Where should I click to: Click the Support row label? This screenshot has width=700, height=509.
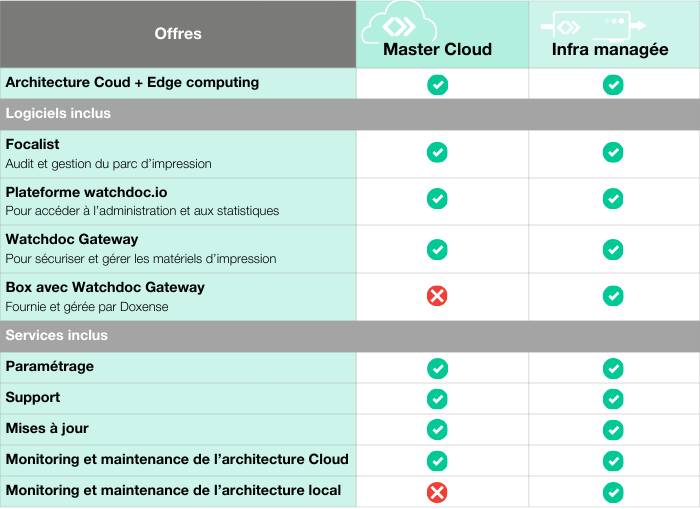pos(33,398)
